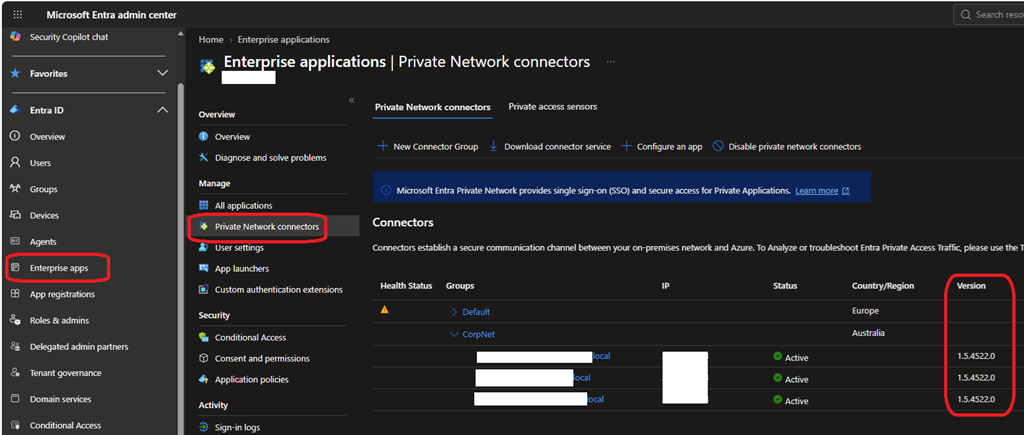The width and height of the screenshot is (1024, 435).
Task: Click the Version column header
Action: tap(971, 286)
